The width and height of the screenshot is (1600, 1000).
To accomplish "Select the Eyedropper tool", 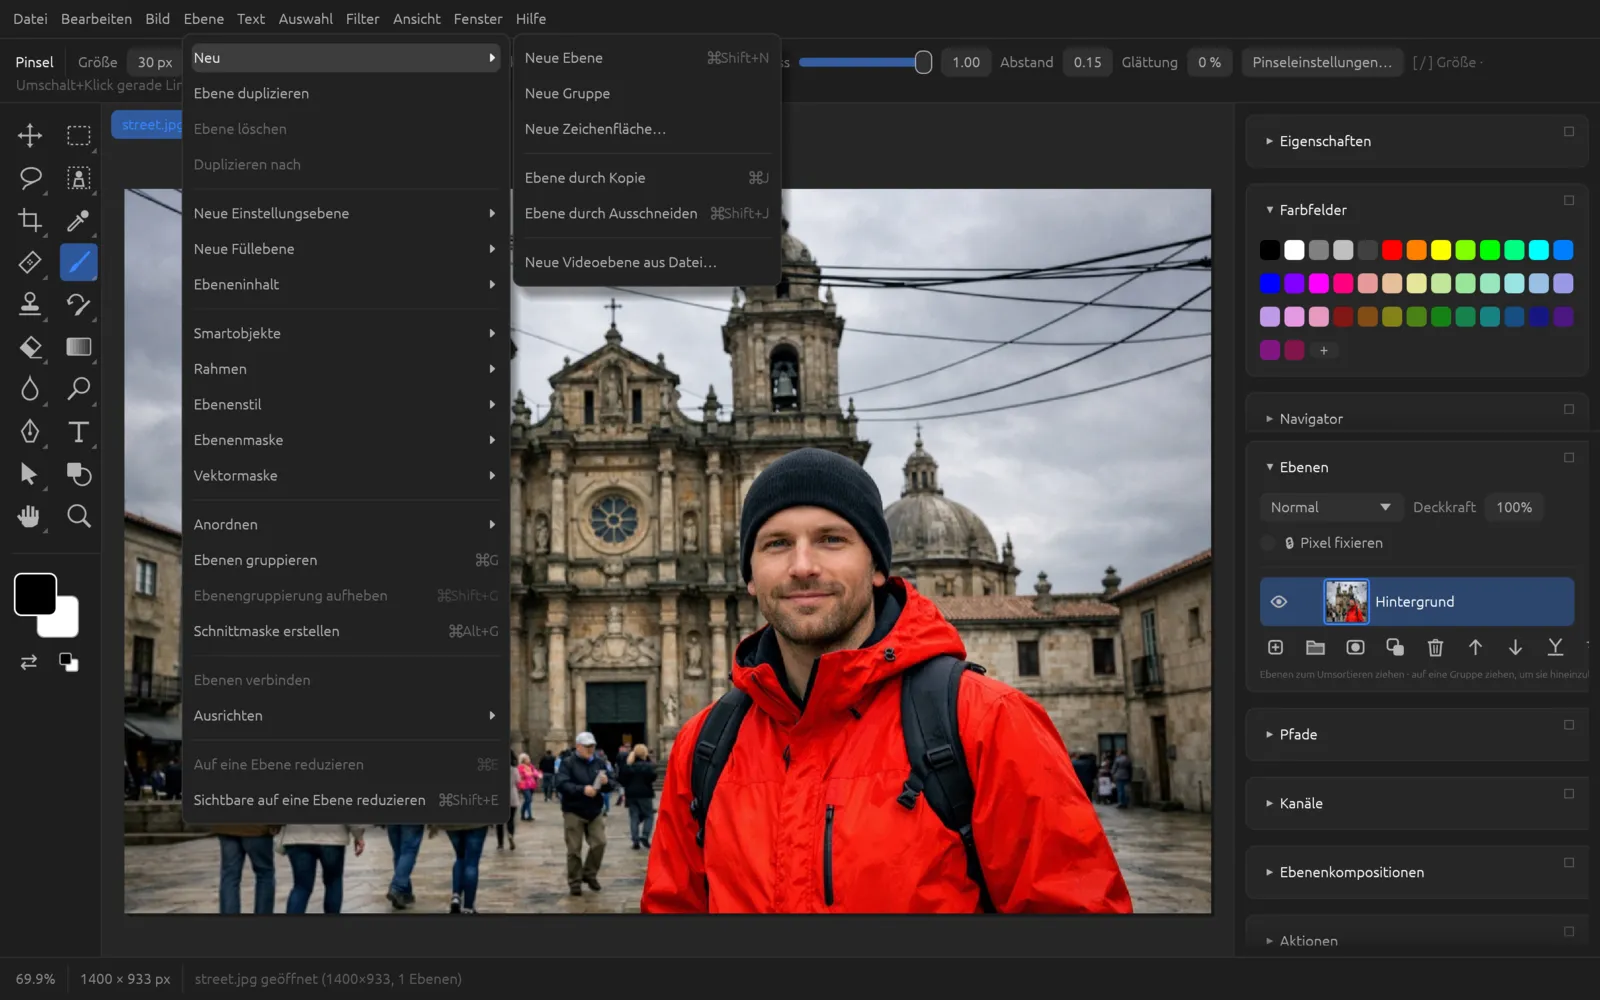I will [x=78, y=220].
